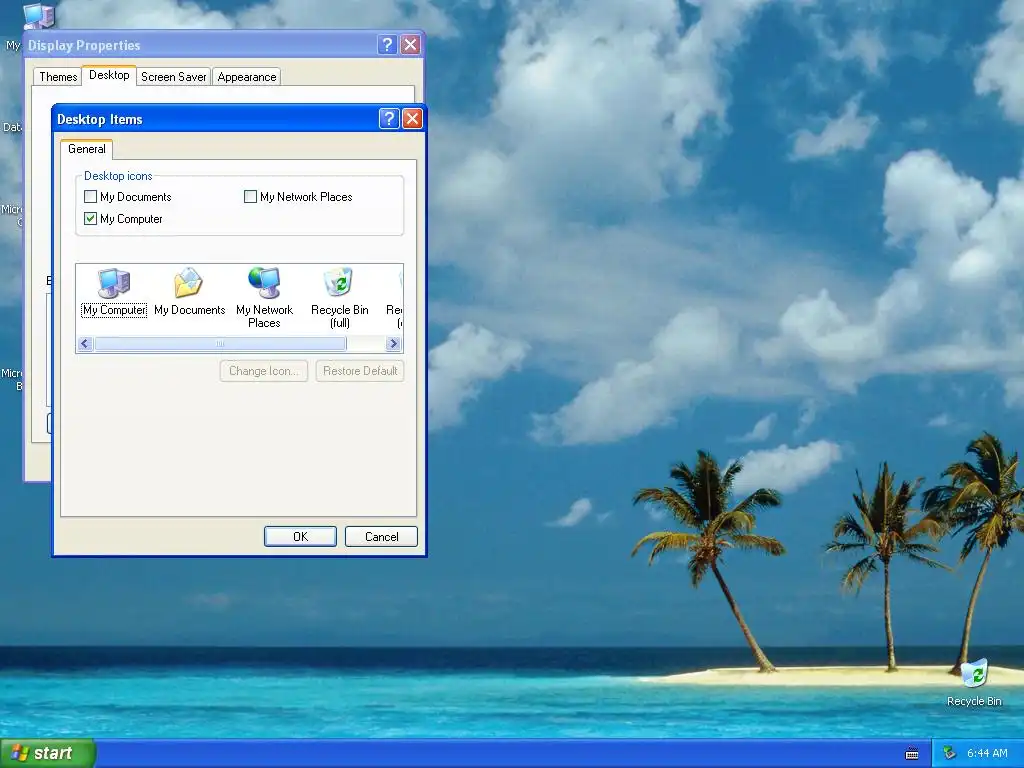Click the My Computer desktop icon
The height and width of the screenshot is (768, 1024).
(38, 16)
